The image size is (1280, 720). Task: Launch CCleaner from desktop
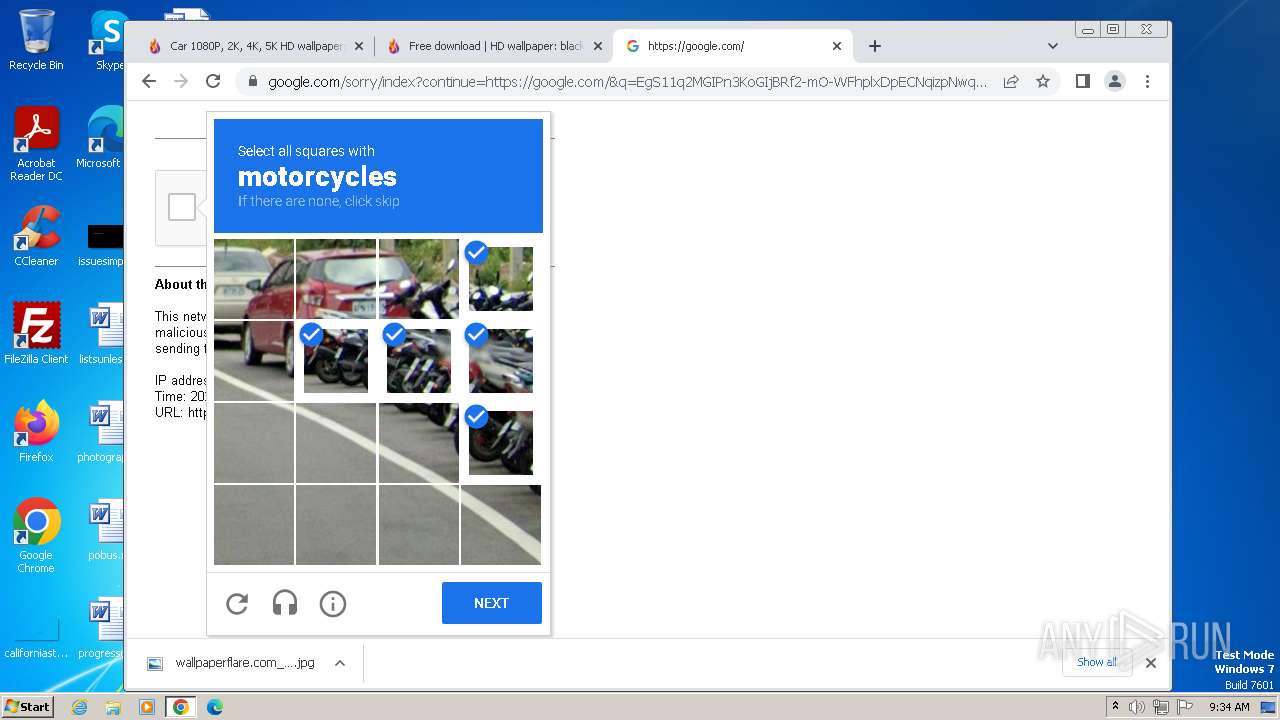point(36,237)
